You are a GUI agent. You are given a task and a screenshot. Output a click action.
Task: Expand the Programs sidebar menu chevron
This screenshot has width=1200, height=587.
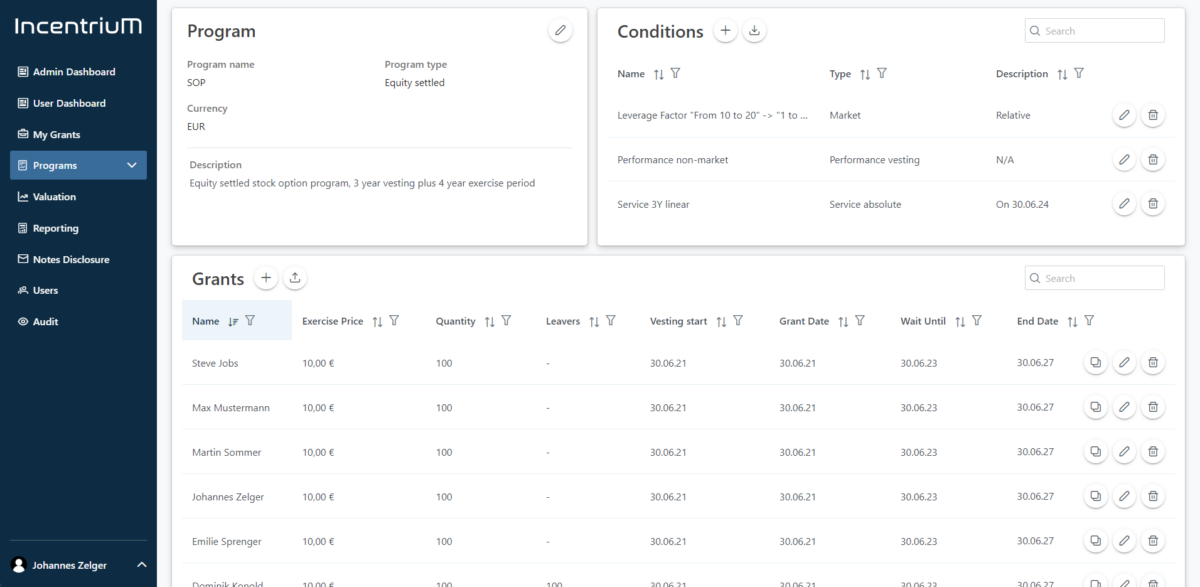132,166
